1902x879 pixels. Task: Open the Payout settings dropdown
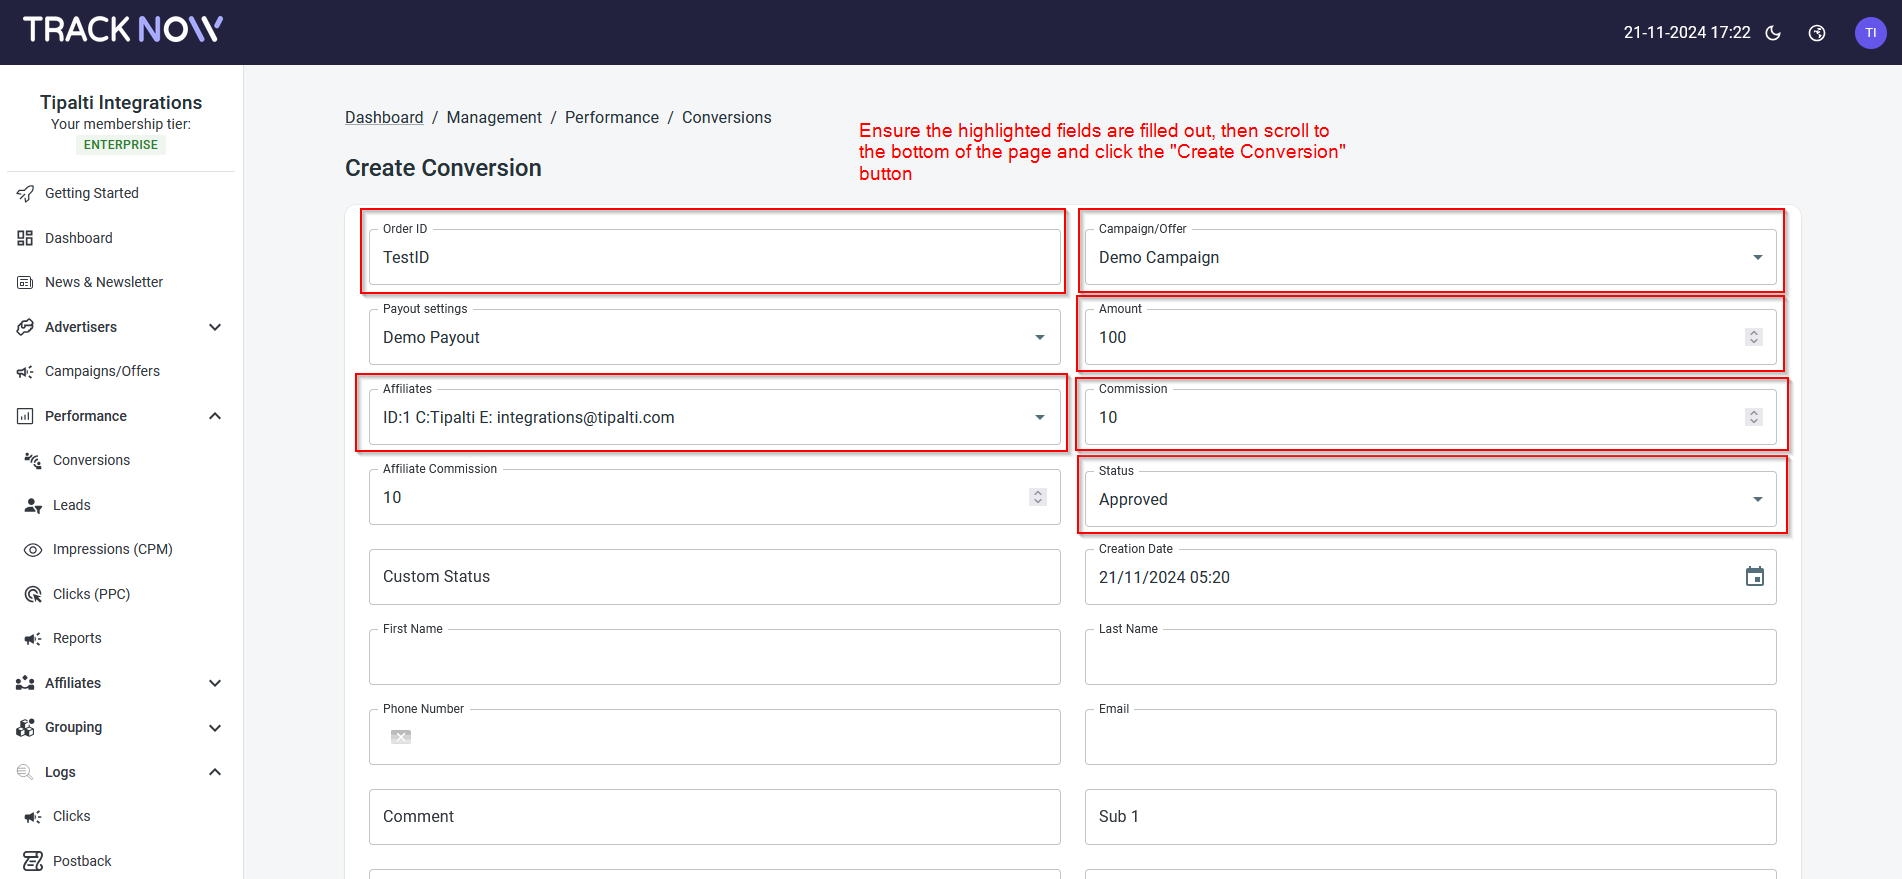pos(1039,338)
